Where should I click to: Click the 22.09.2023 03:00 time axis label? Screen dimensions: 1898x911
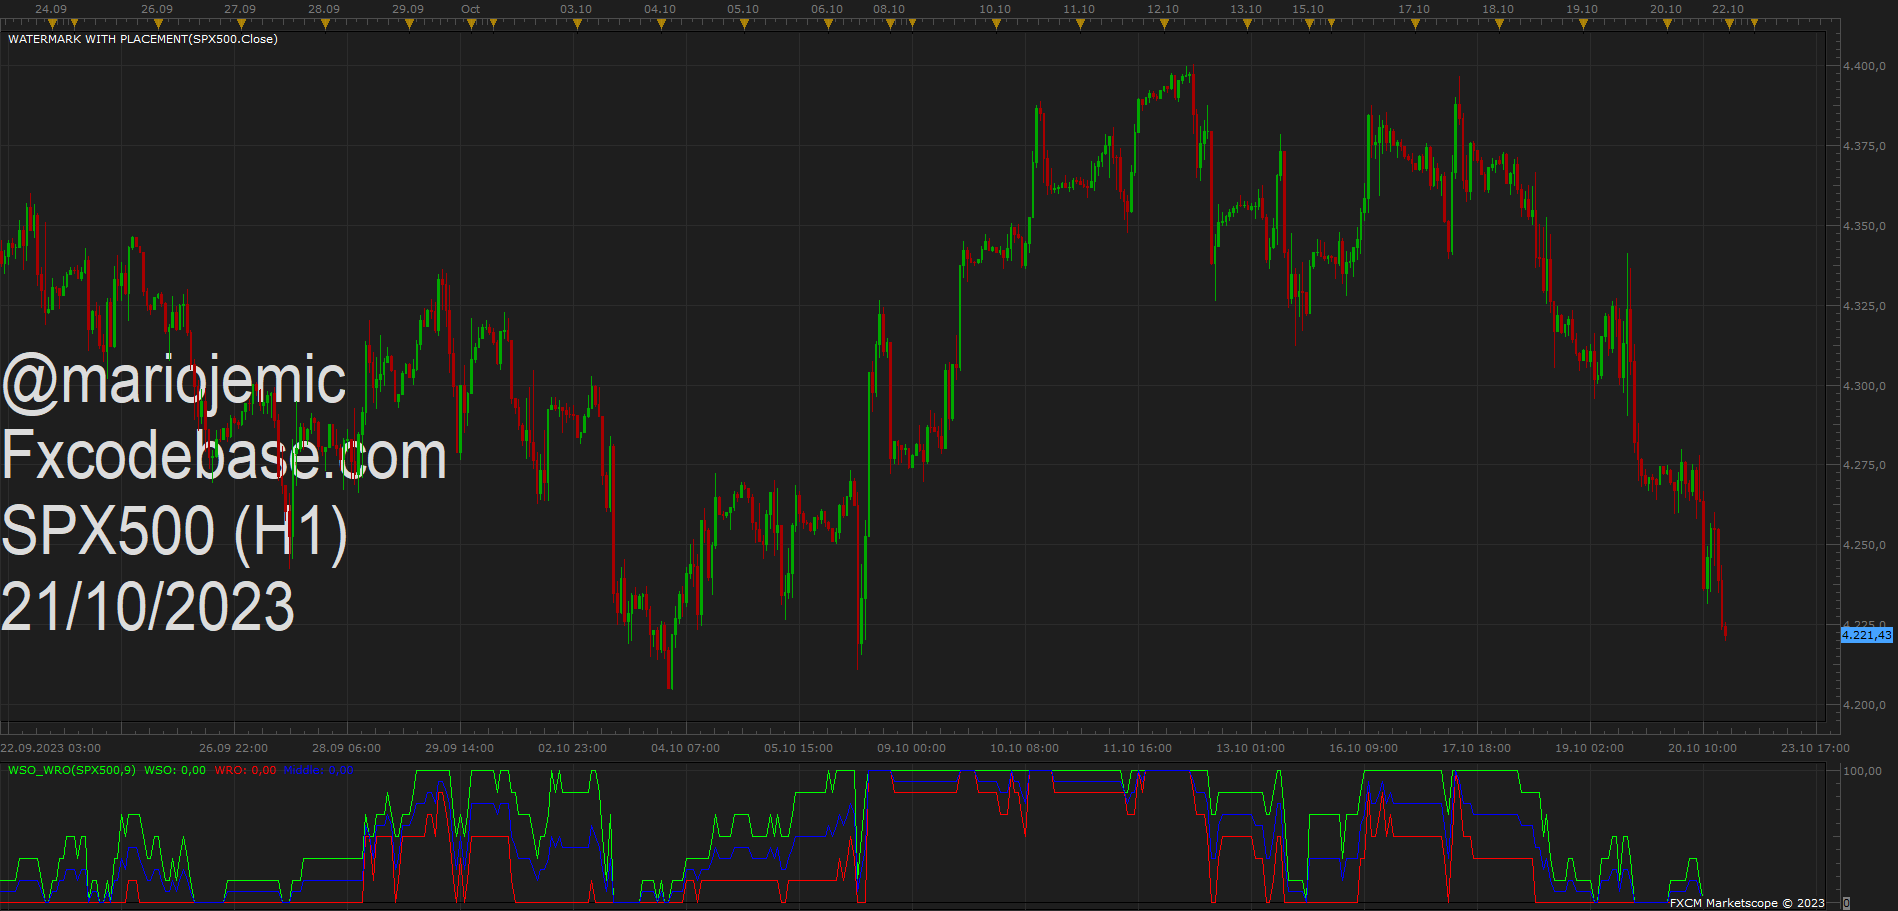51,748
